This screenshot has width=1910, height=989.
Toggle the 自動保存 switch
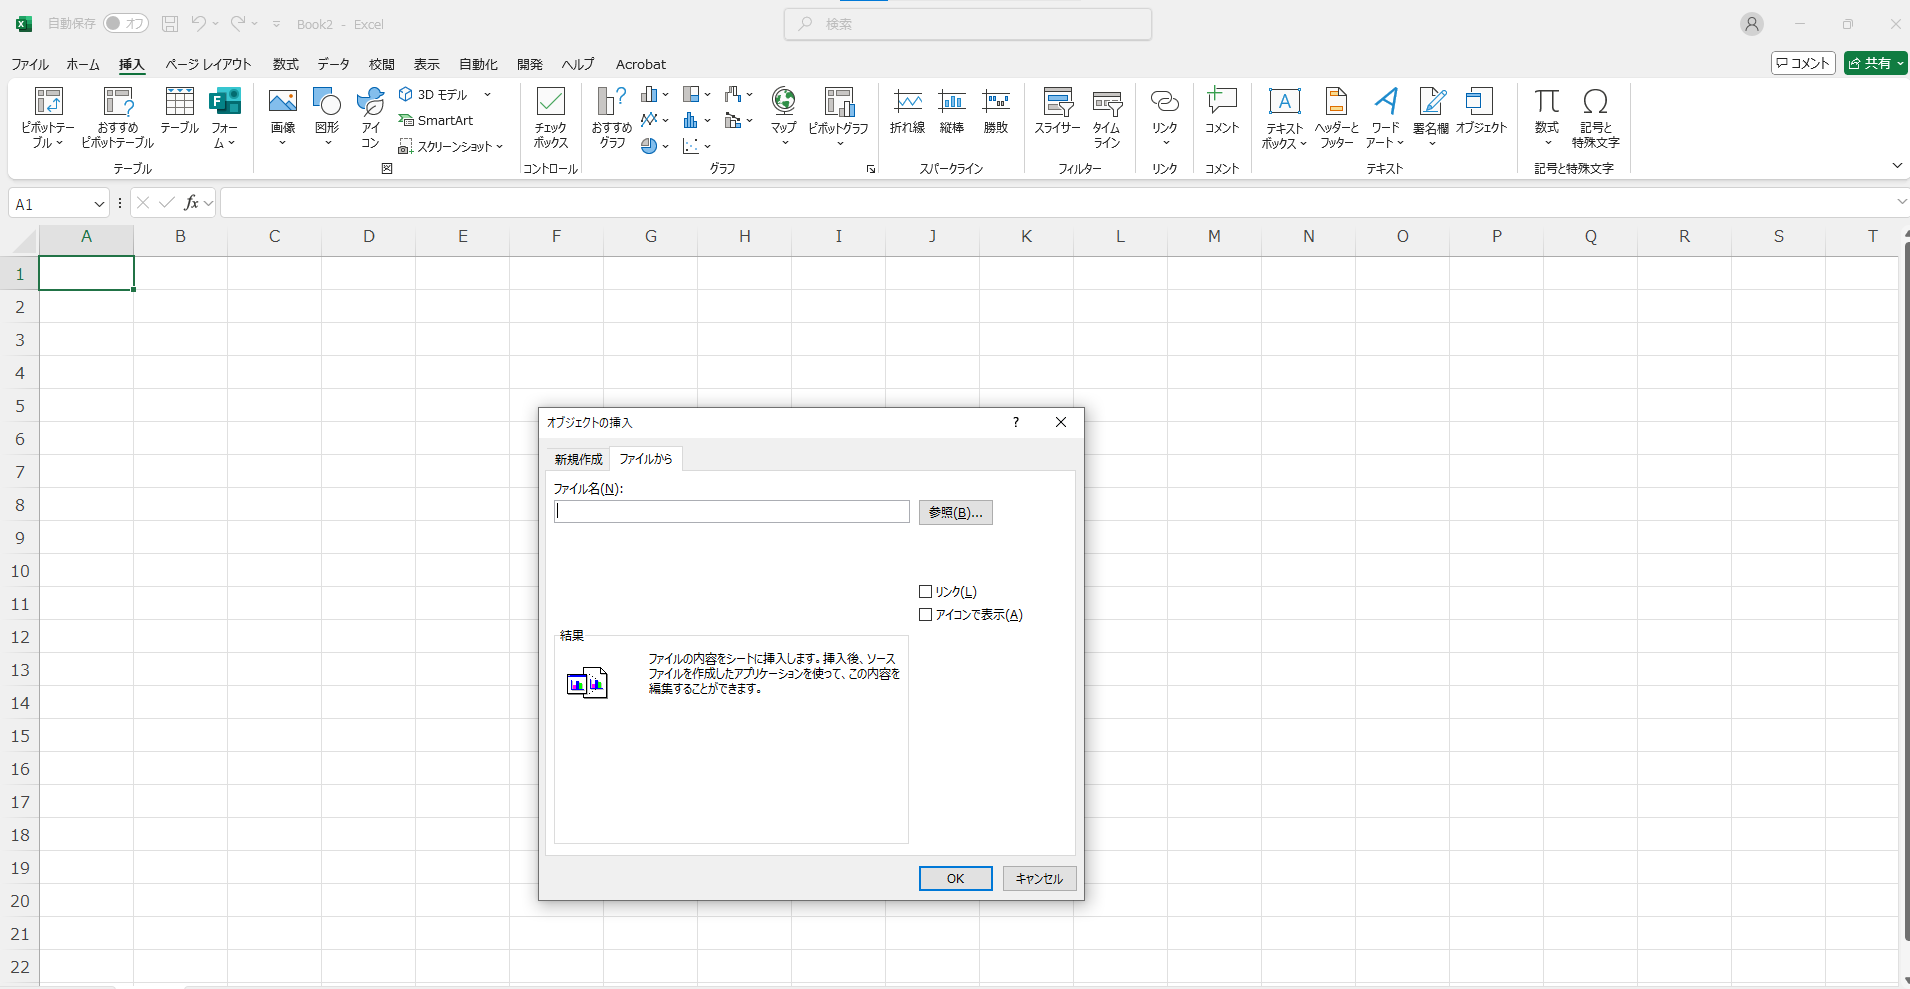[x=126, y=23]
